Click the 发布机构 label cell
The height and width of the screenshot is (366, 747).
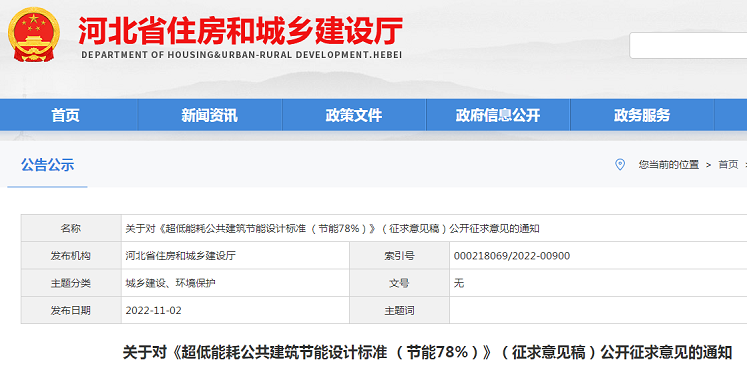(71, 256)
